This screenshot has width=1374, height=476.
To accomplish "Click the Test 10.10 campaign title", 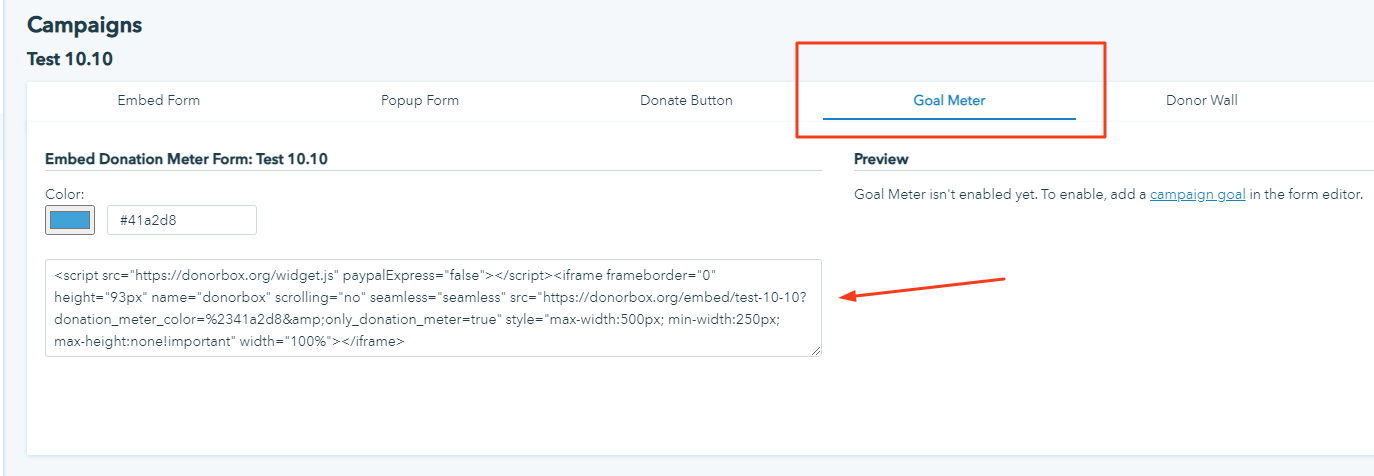I will 69,59.
